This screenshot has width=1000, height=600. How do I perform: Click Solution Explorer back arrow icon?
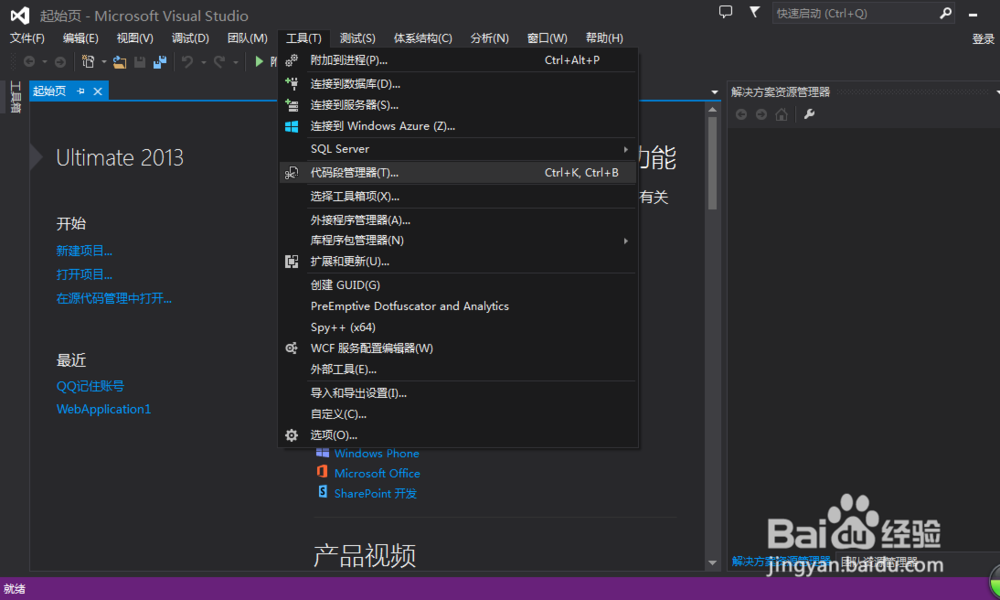point(741,114)
